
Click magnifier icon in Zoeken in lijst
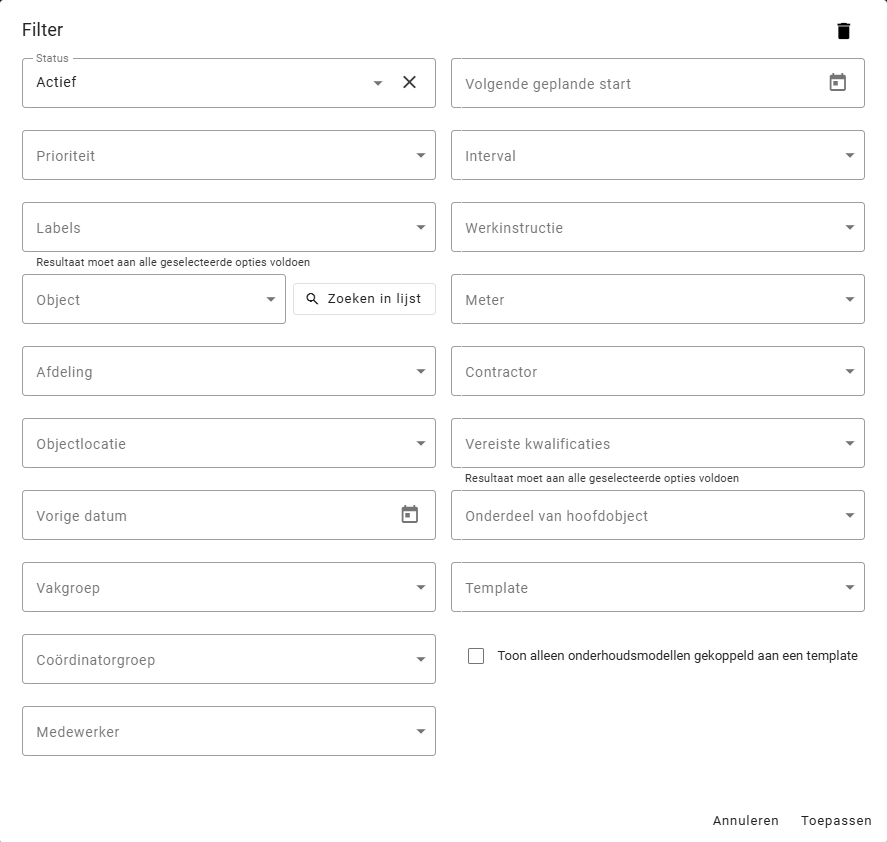click(312, 299)
